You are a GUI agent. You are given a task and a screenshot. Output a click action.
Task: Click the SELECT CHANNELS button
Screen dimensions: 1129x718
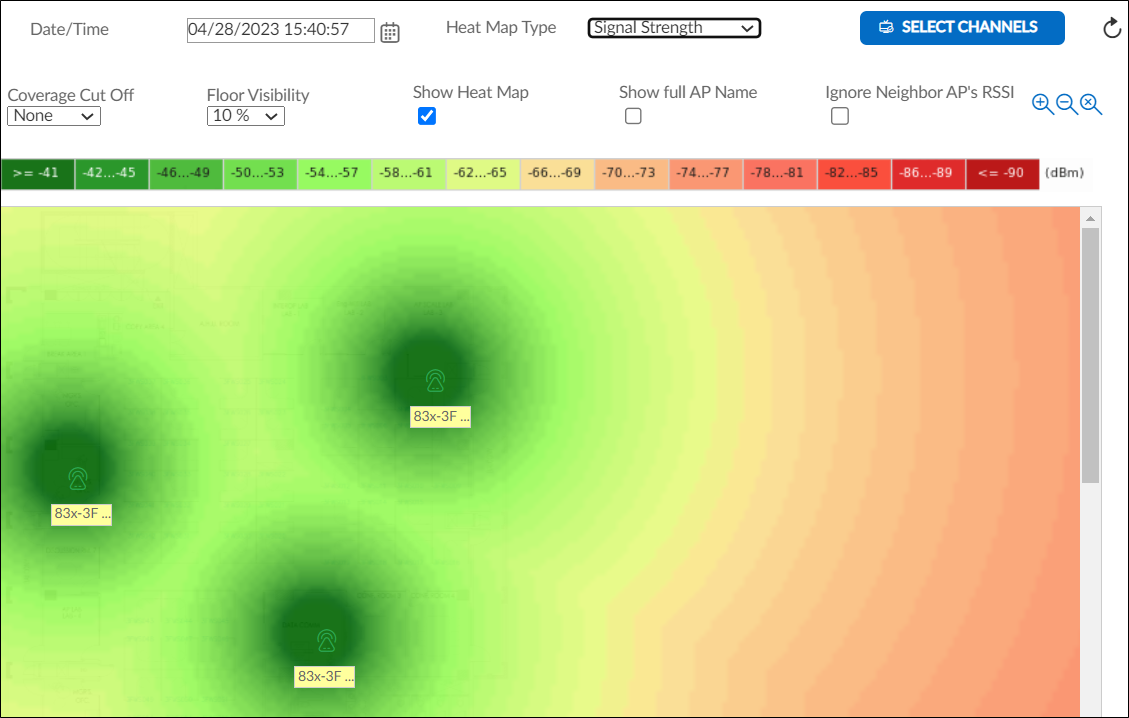[x=961, y=28]
